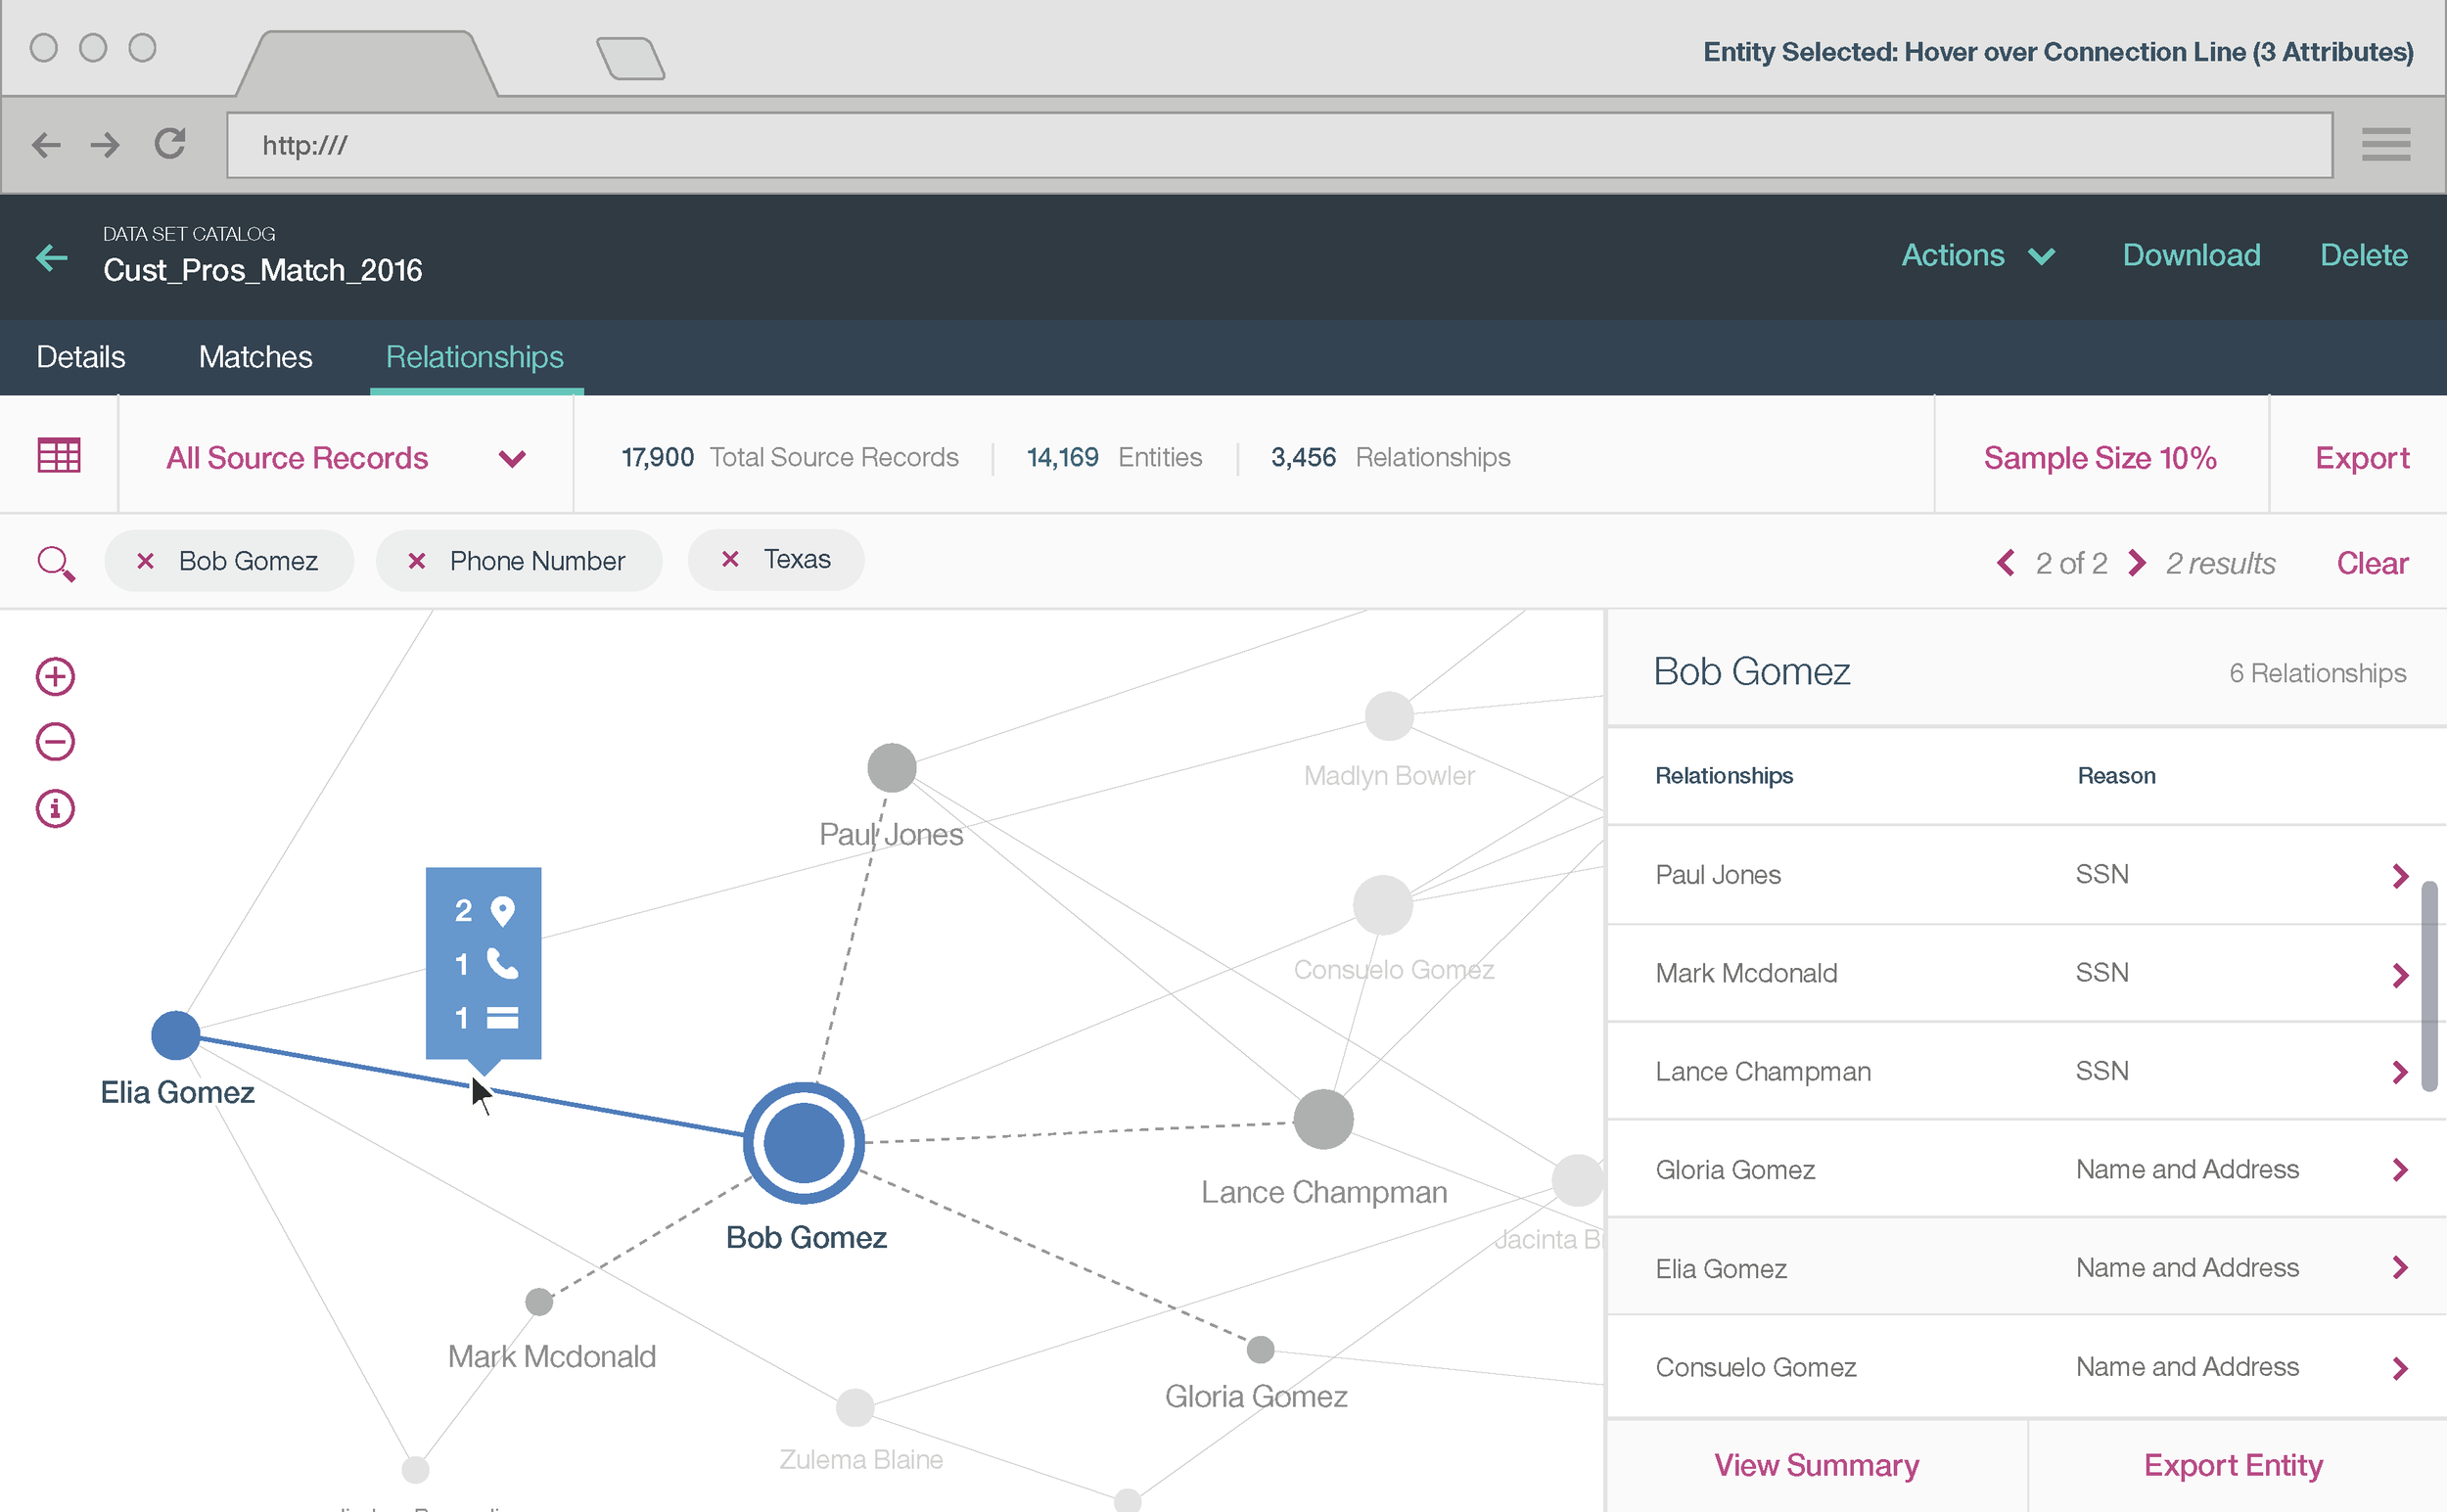Screen dimensions: 2447x1512
Task: Click the View Summary button
Action: [x=1816, y=1465]
